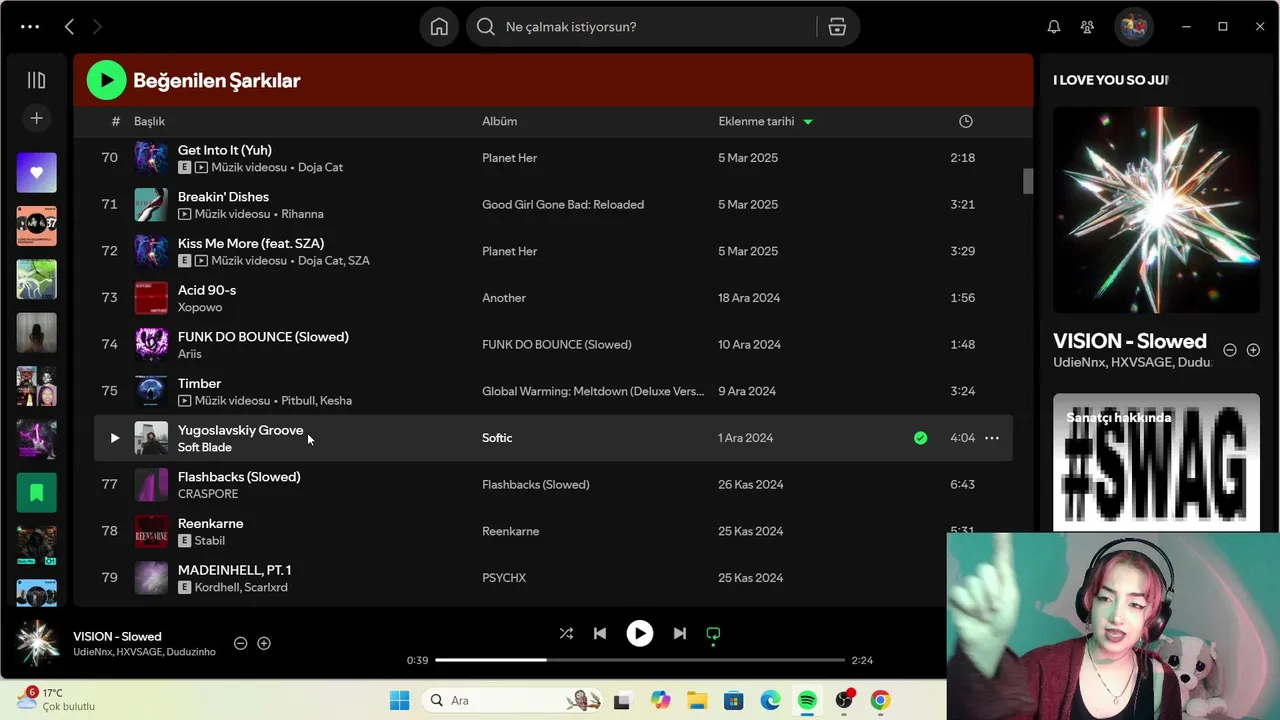Open more options for Yugoslavskiy Groove
This screenshot has height=720, width=1280.
tap(992, 438)
